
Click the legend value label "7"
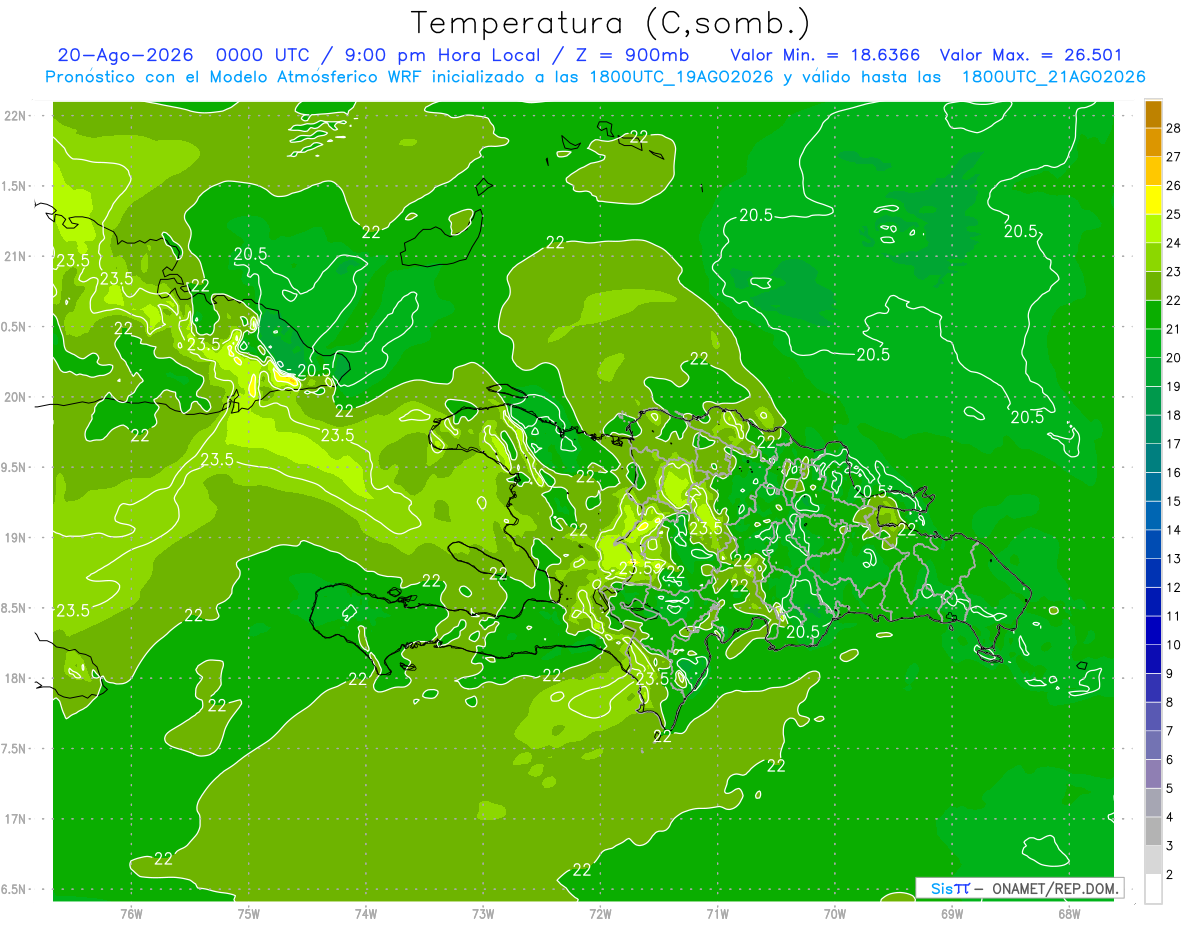coord(1170,731)
